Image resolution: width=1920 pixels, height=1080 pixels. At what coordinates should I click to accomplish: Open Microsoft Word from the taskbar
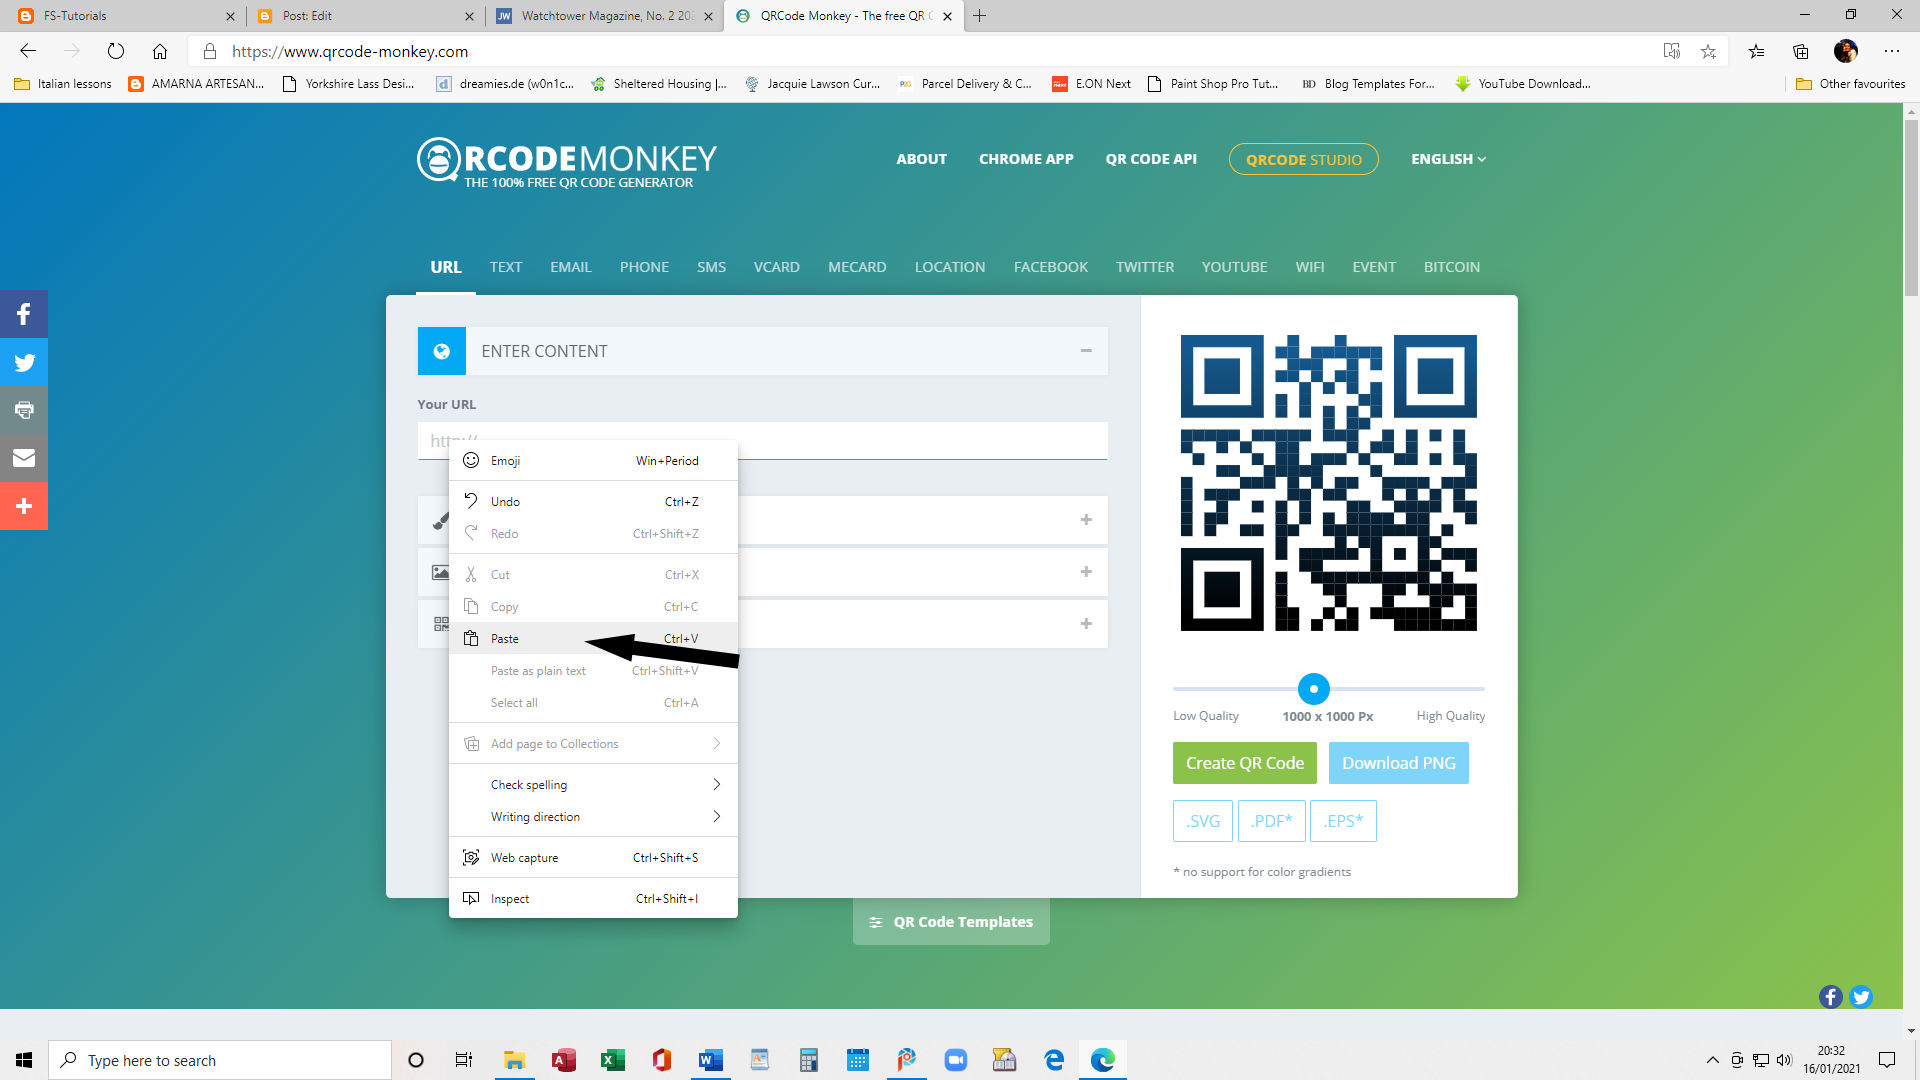click(710, 1060)
